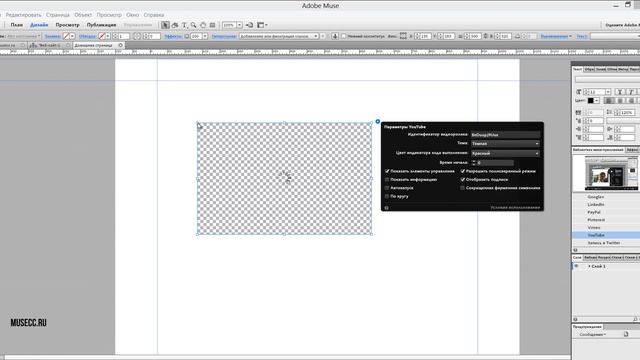Click the constrain width-height link icon
Viewport: 640px width, 360px height.
[485, 36]
